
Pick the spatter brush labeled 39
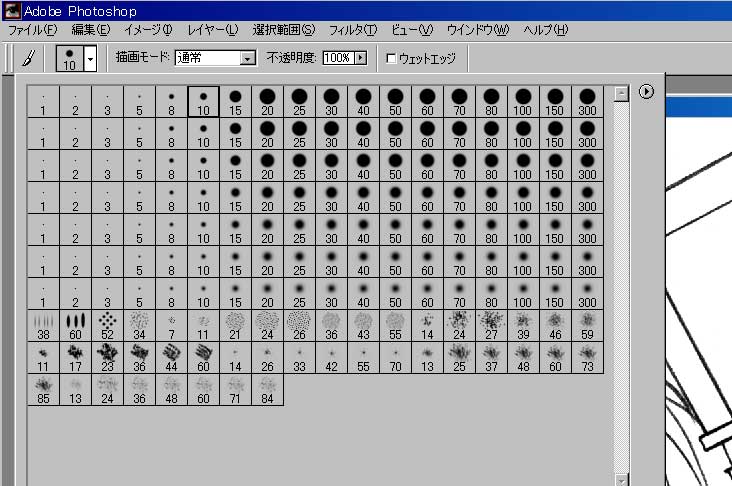pos(523,326)
